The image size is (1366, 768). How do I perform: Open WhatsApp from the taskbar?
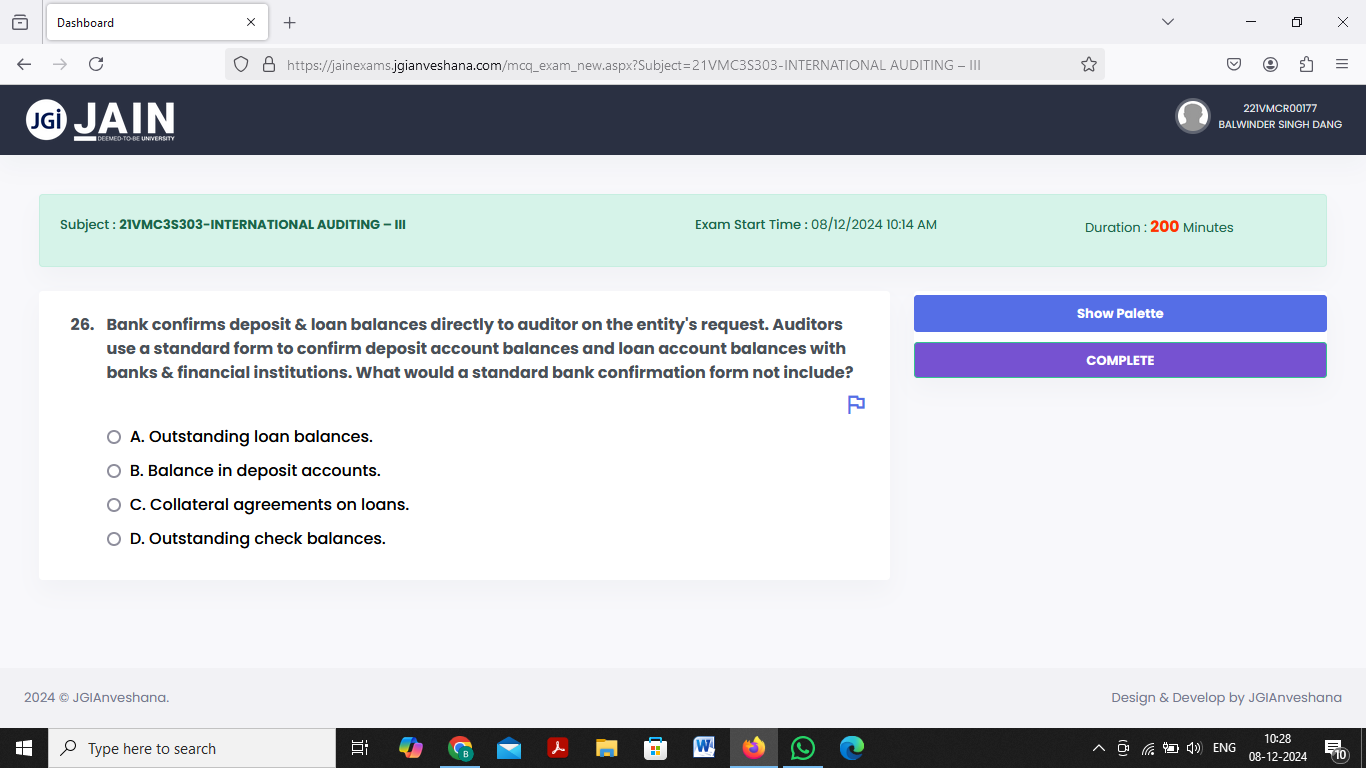pos(802,747)
